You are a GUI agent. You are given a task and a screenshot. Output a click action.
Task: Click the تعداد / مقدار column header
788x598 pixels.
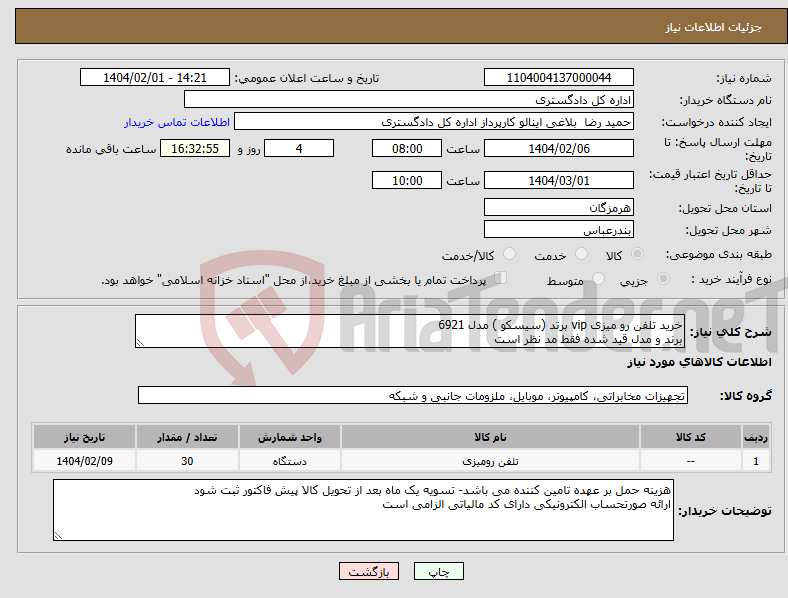click(187, 437)
